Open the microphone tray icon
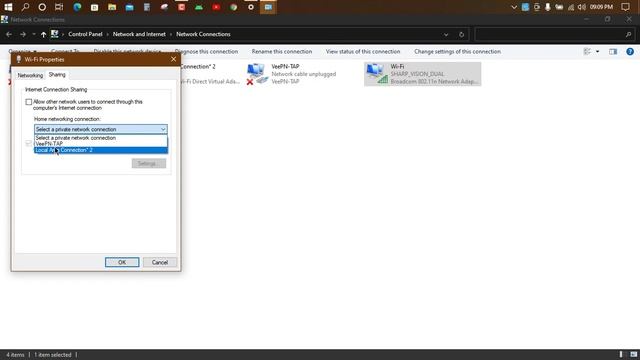The width and height of the screenshot is (640, 360). coord(548,7)
